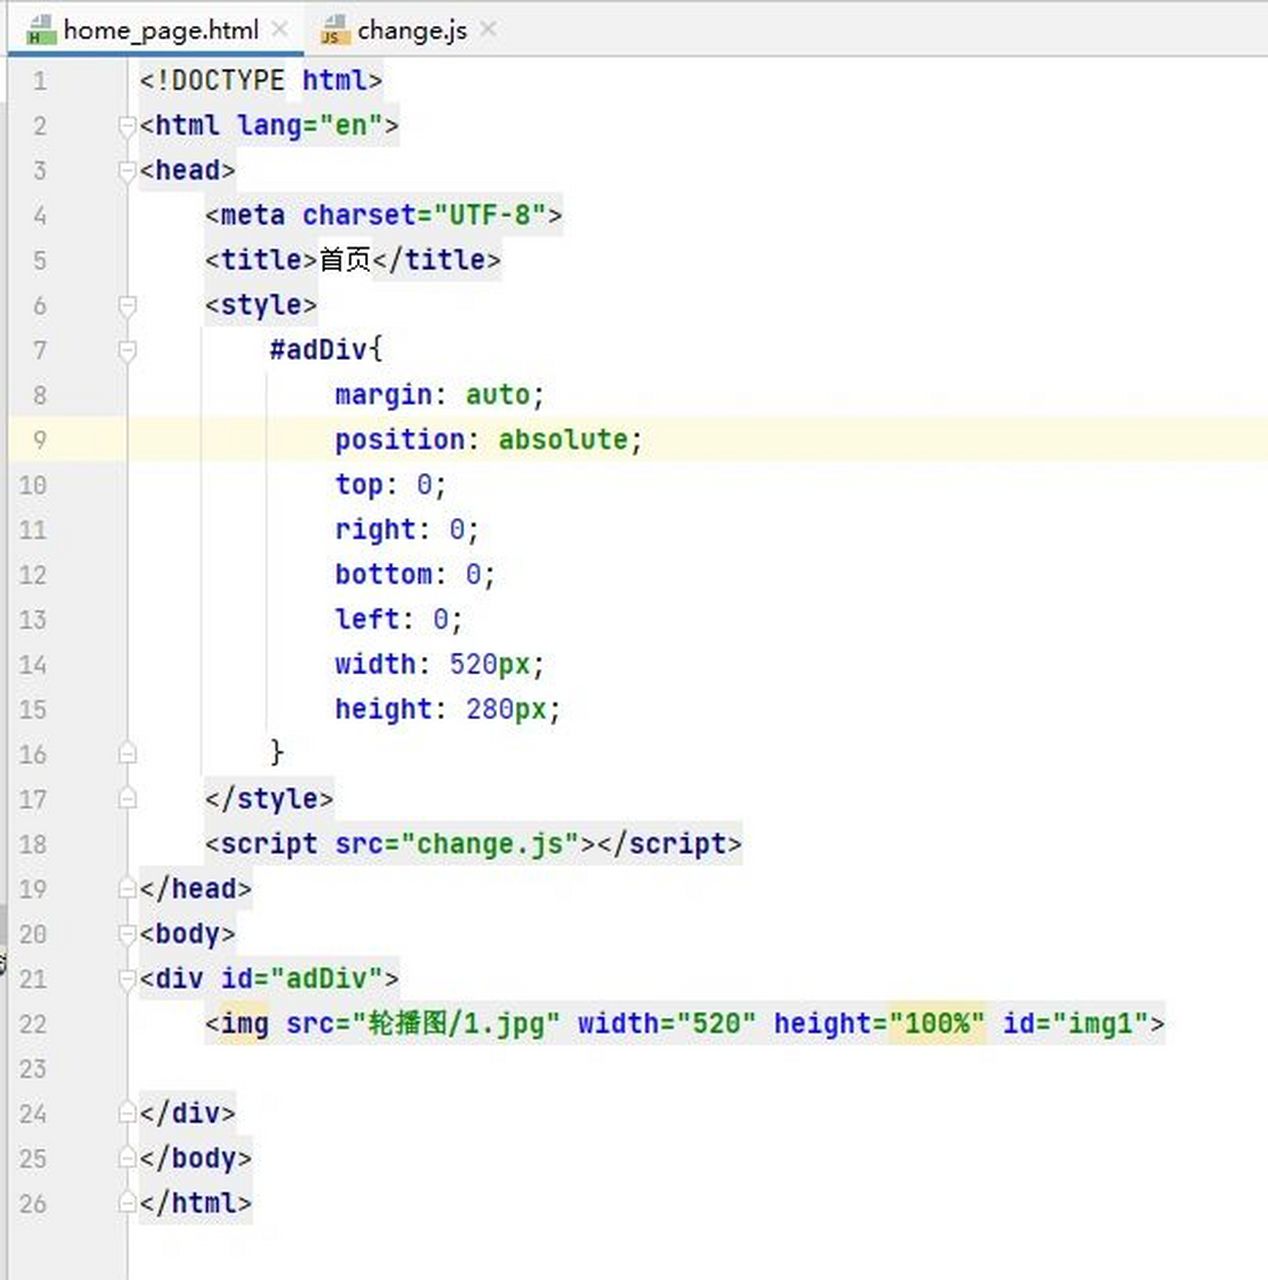Screen dimensions: 1268x1280
Task: Fold the #adDiv rule on line 7
Action: pos(127,350)
